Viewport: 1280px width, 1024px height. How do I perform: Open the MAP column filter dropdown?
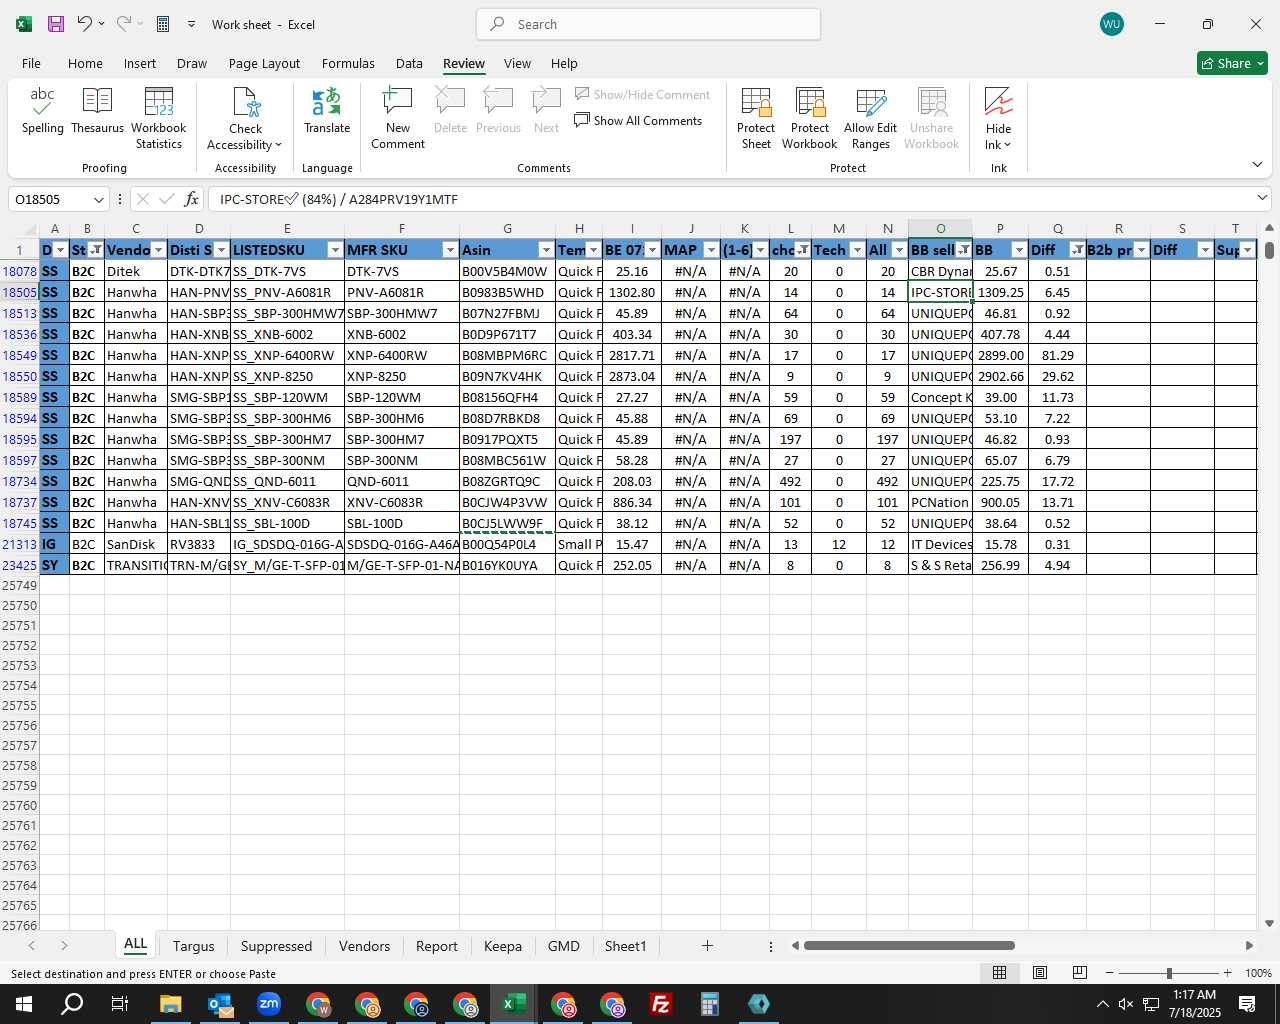pyautogui.click(x=711, y=250)
